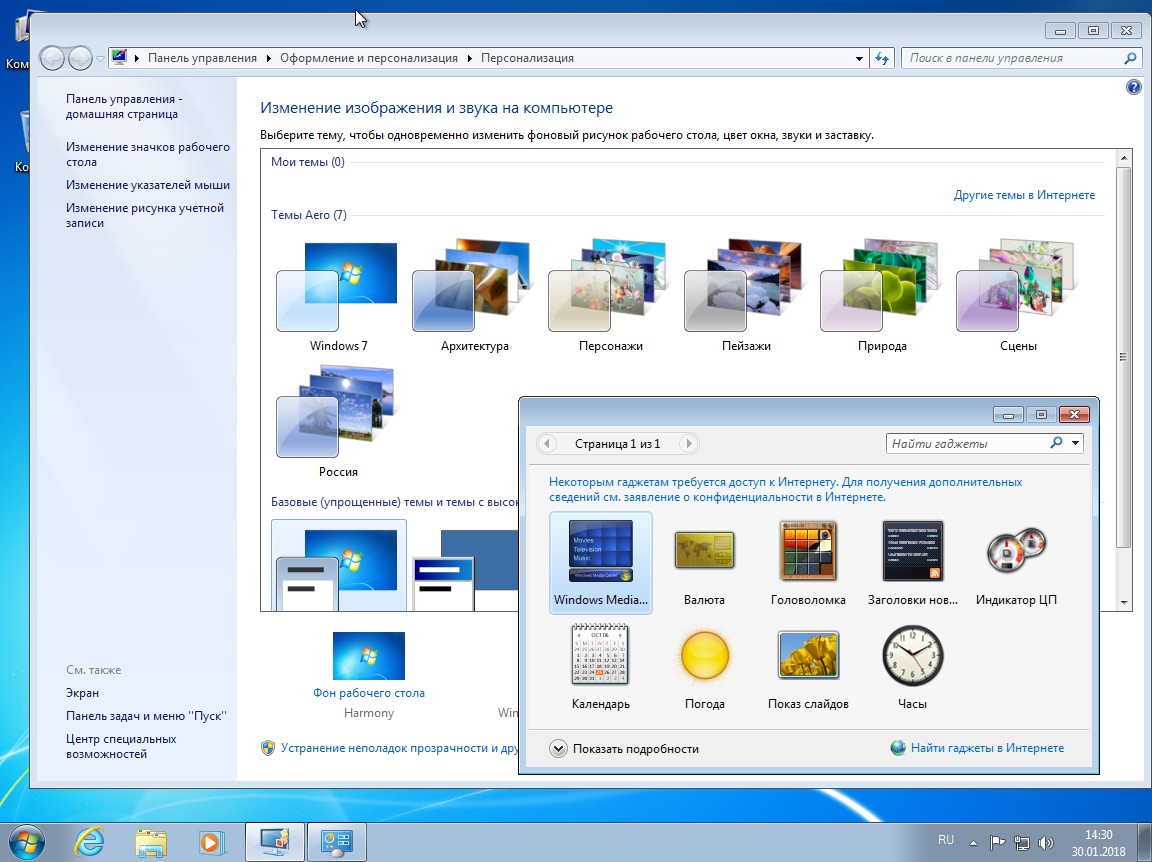Viewport: 1152px width, 862px height.
Task: Open the Start menu orb
Action: click(26, 842)
